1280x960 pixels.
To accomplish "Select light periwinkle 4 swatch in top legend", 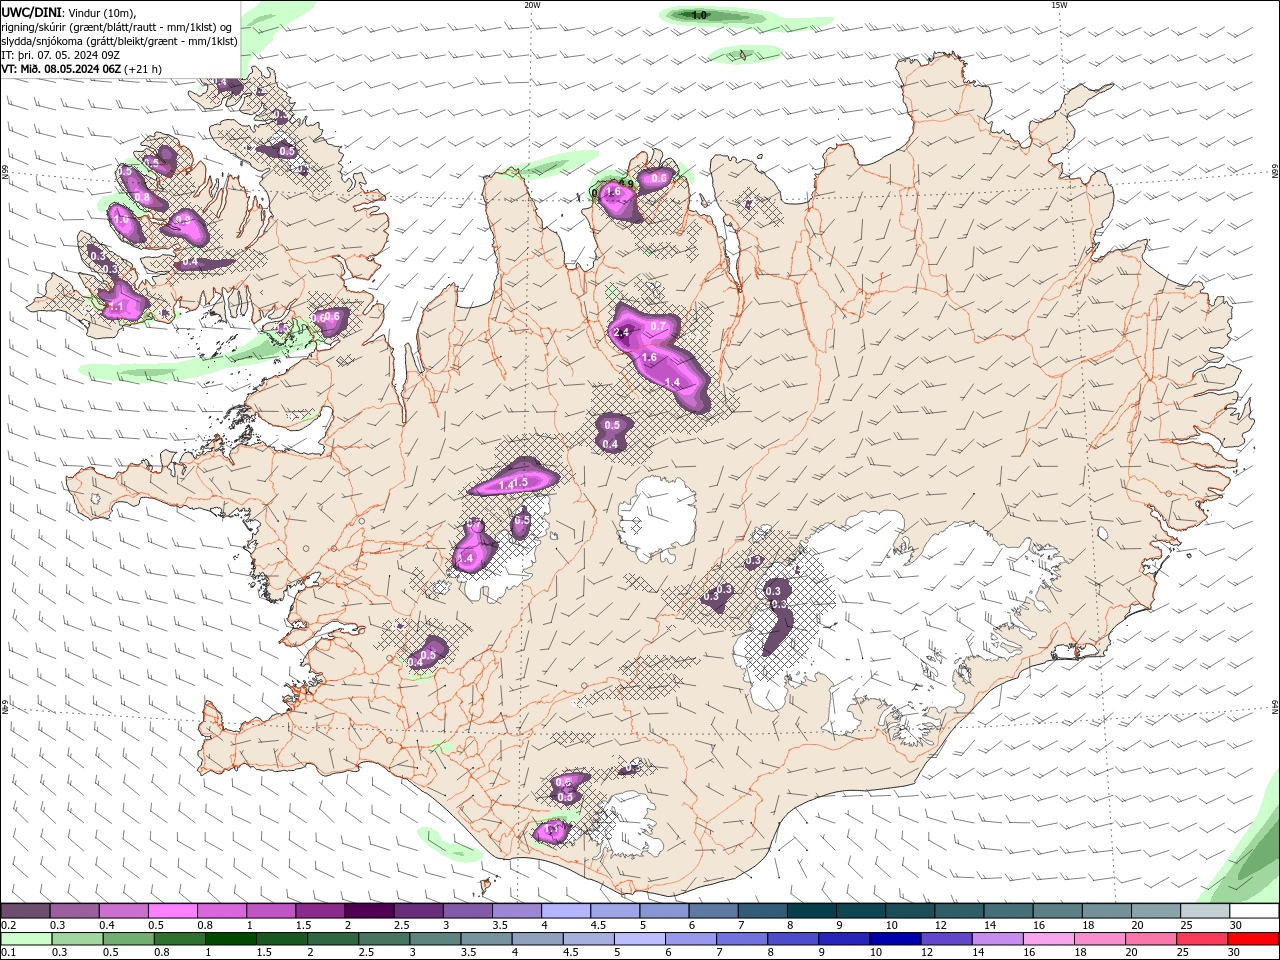I will [x=566, y=911].
